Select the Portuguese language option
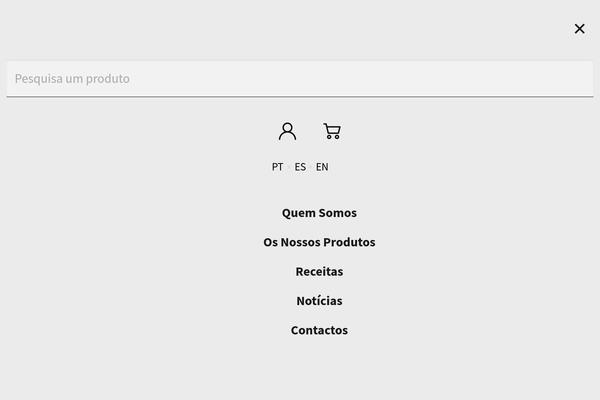This screenshot has width=600, height=400. point(277,167)
